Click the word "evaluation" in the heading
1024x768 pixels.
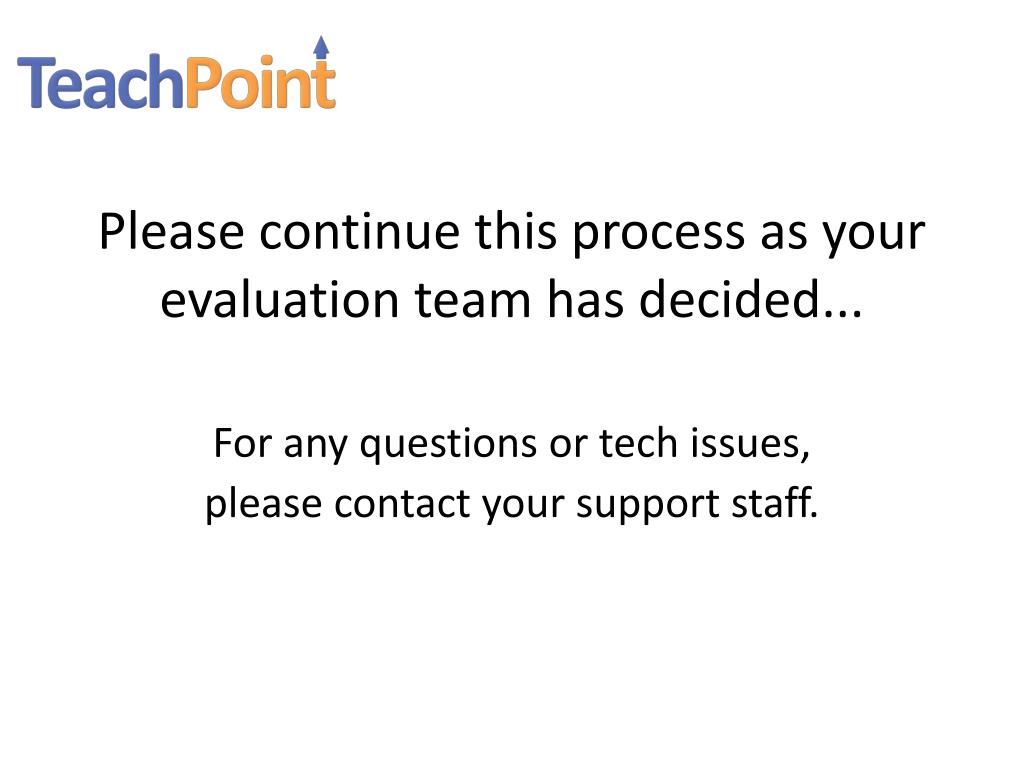point(280,300)
